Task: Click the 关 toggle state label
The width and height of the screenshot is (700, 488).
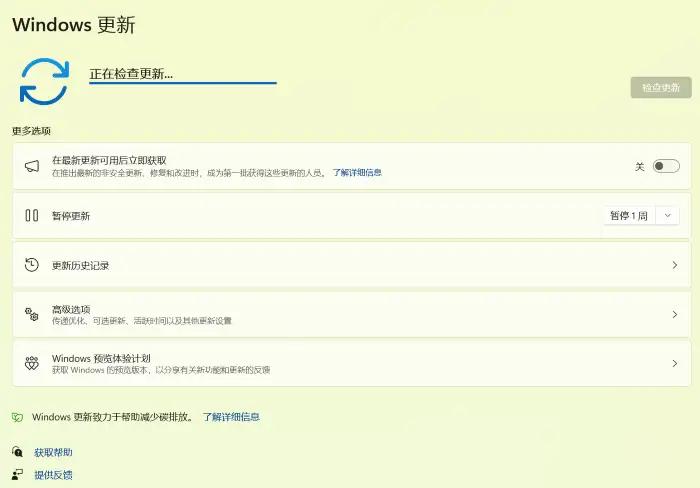Action: pyautogui.click(x=640, y=167)
